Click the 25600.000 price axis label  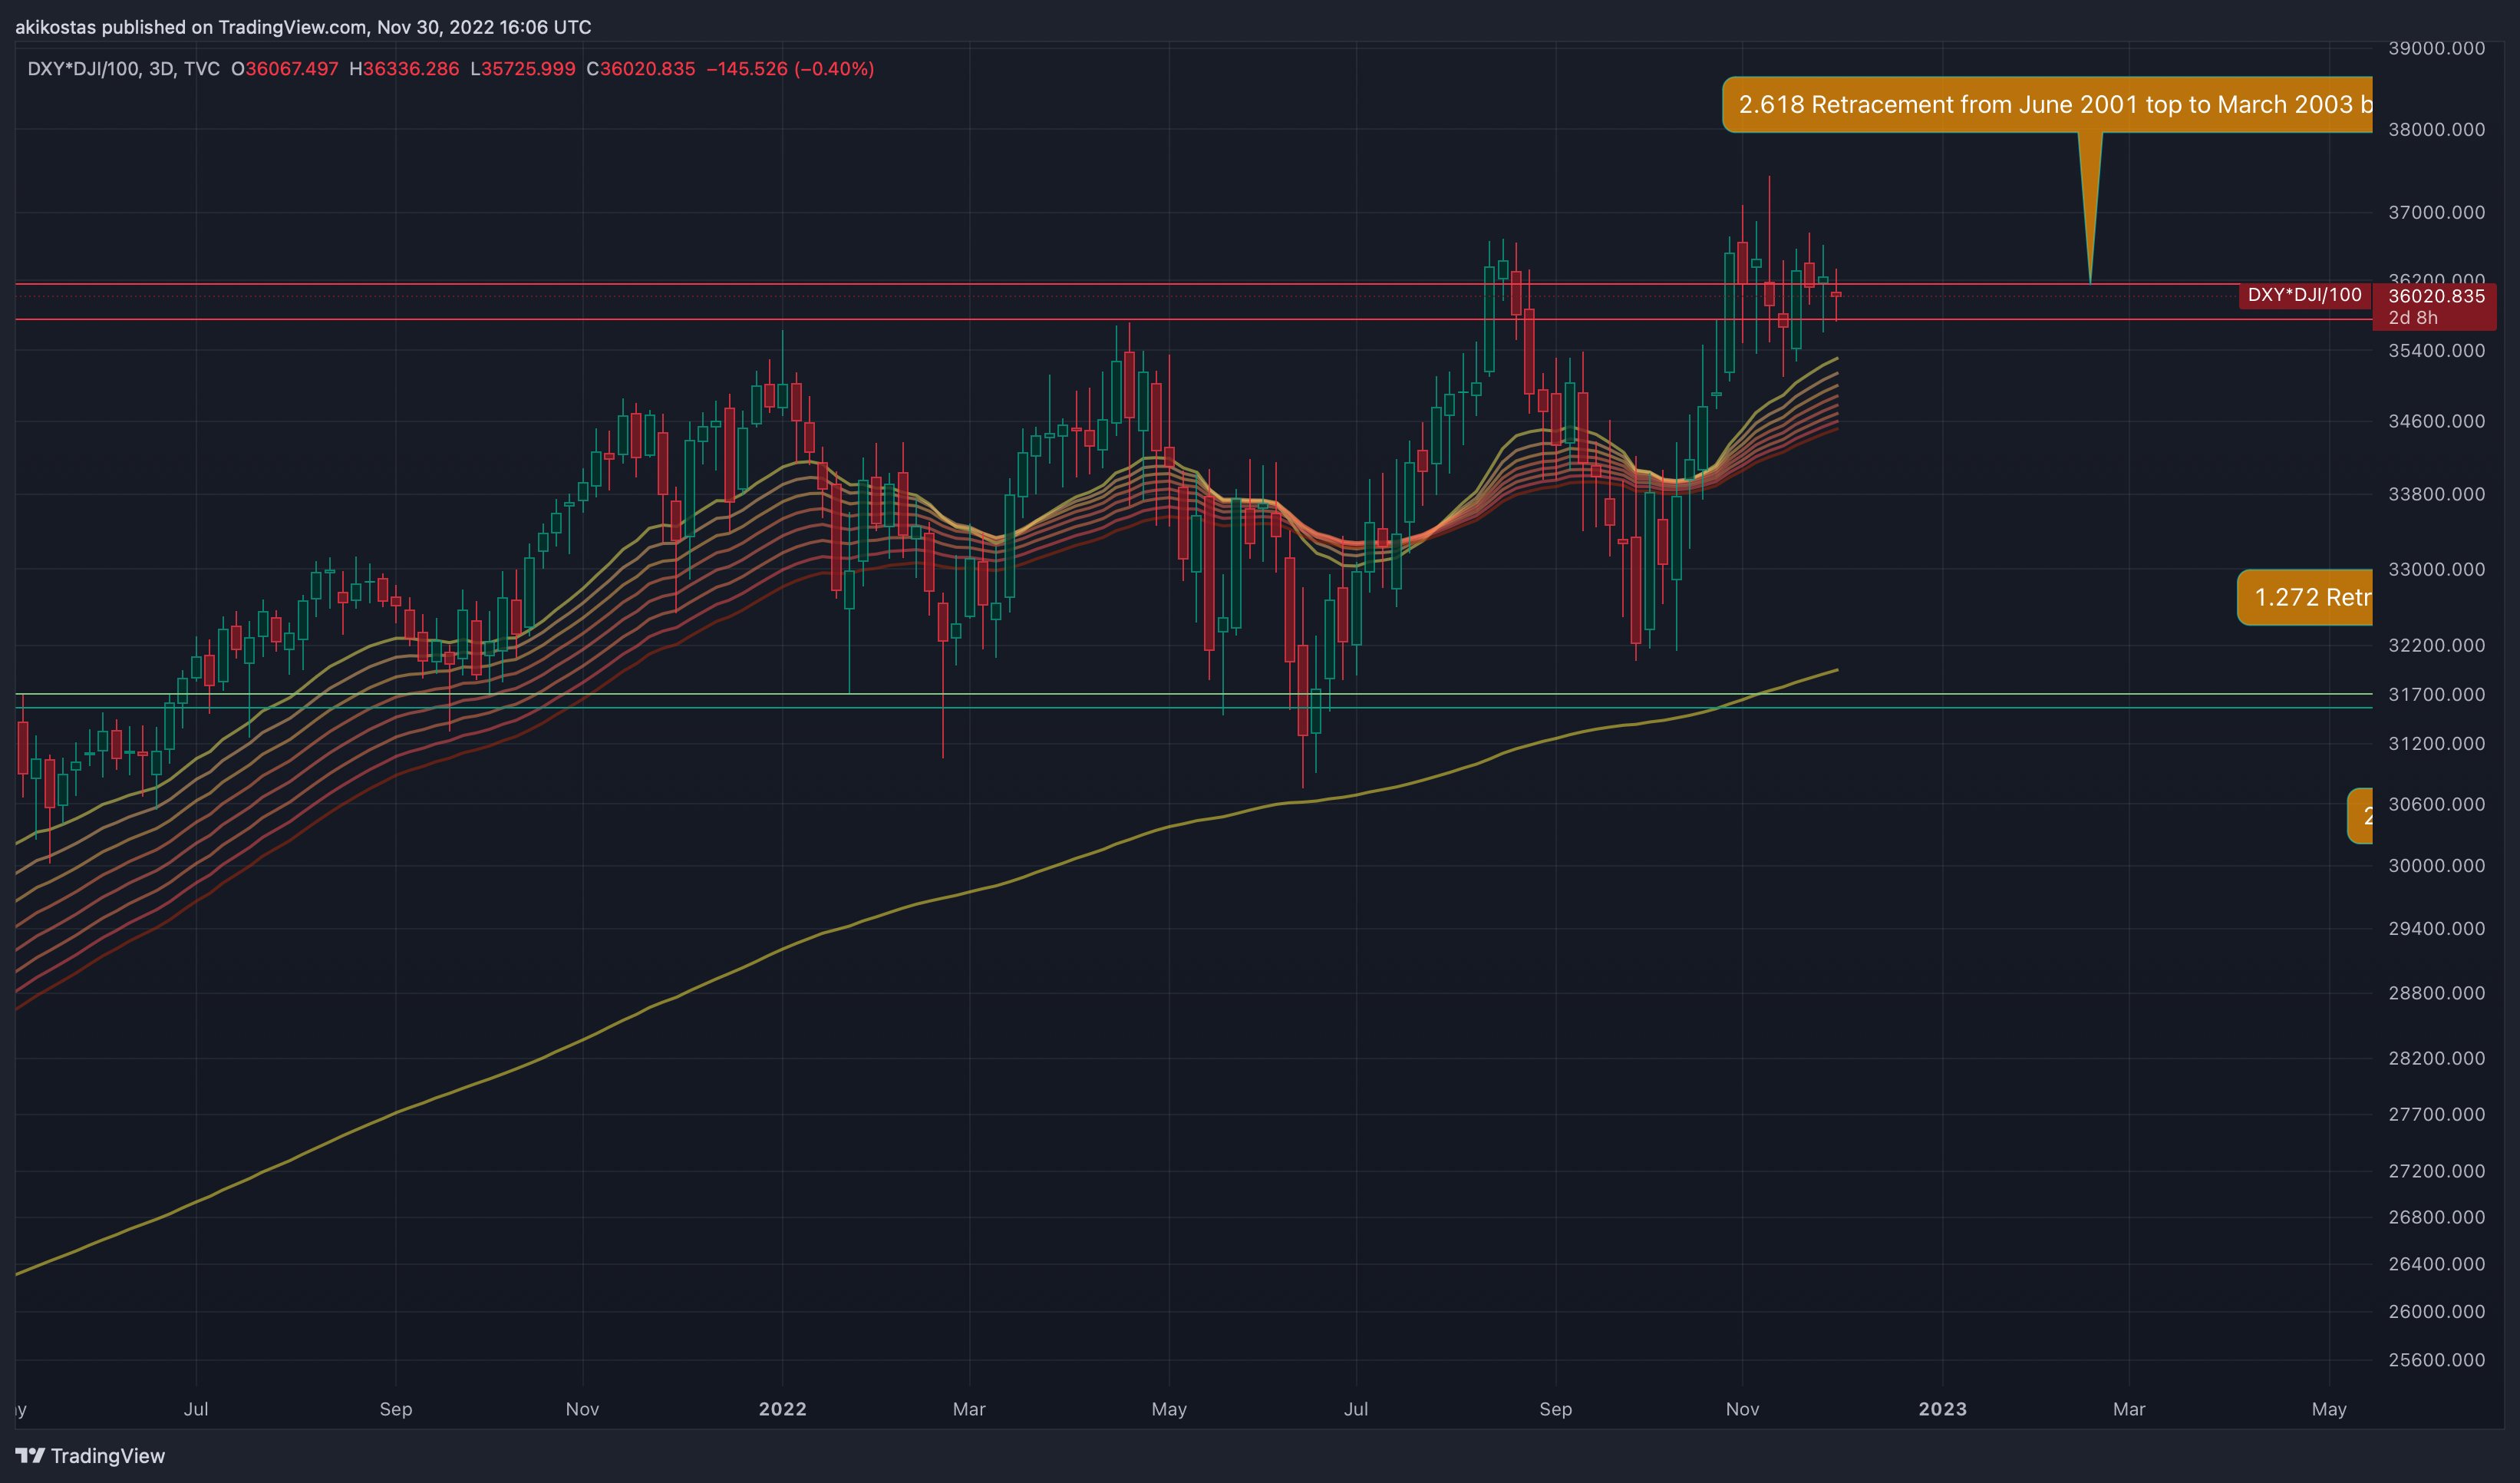point(2436,1360)
